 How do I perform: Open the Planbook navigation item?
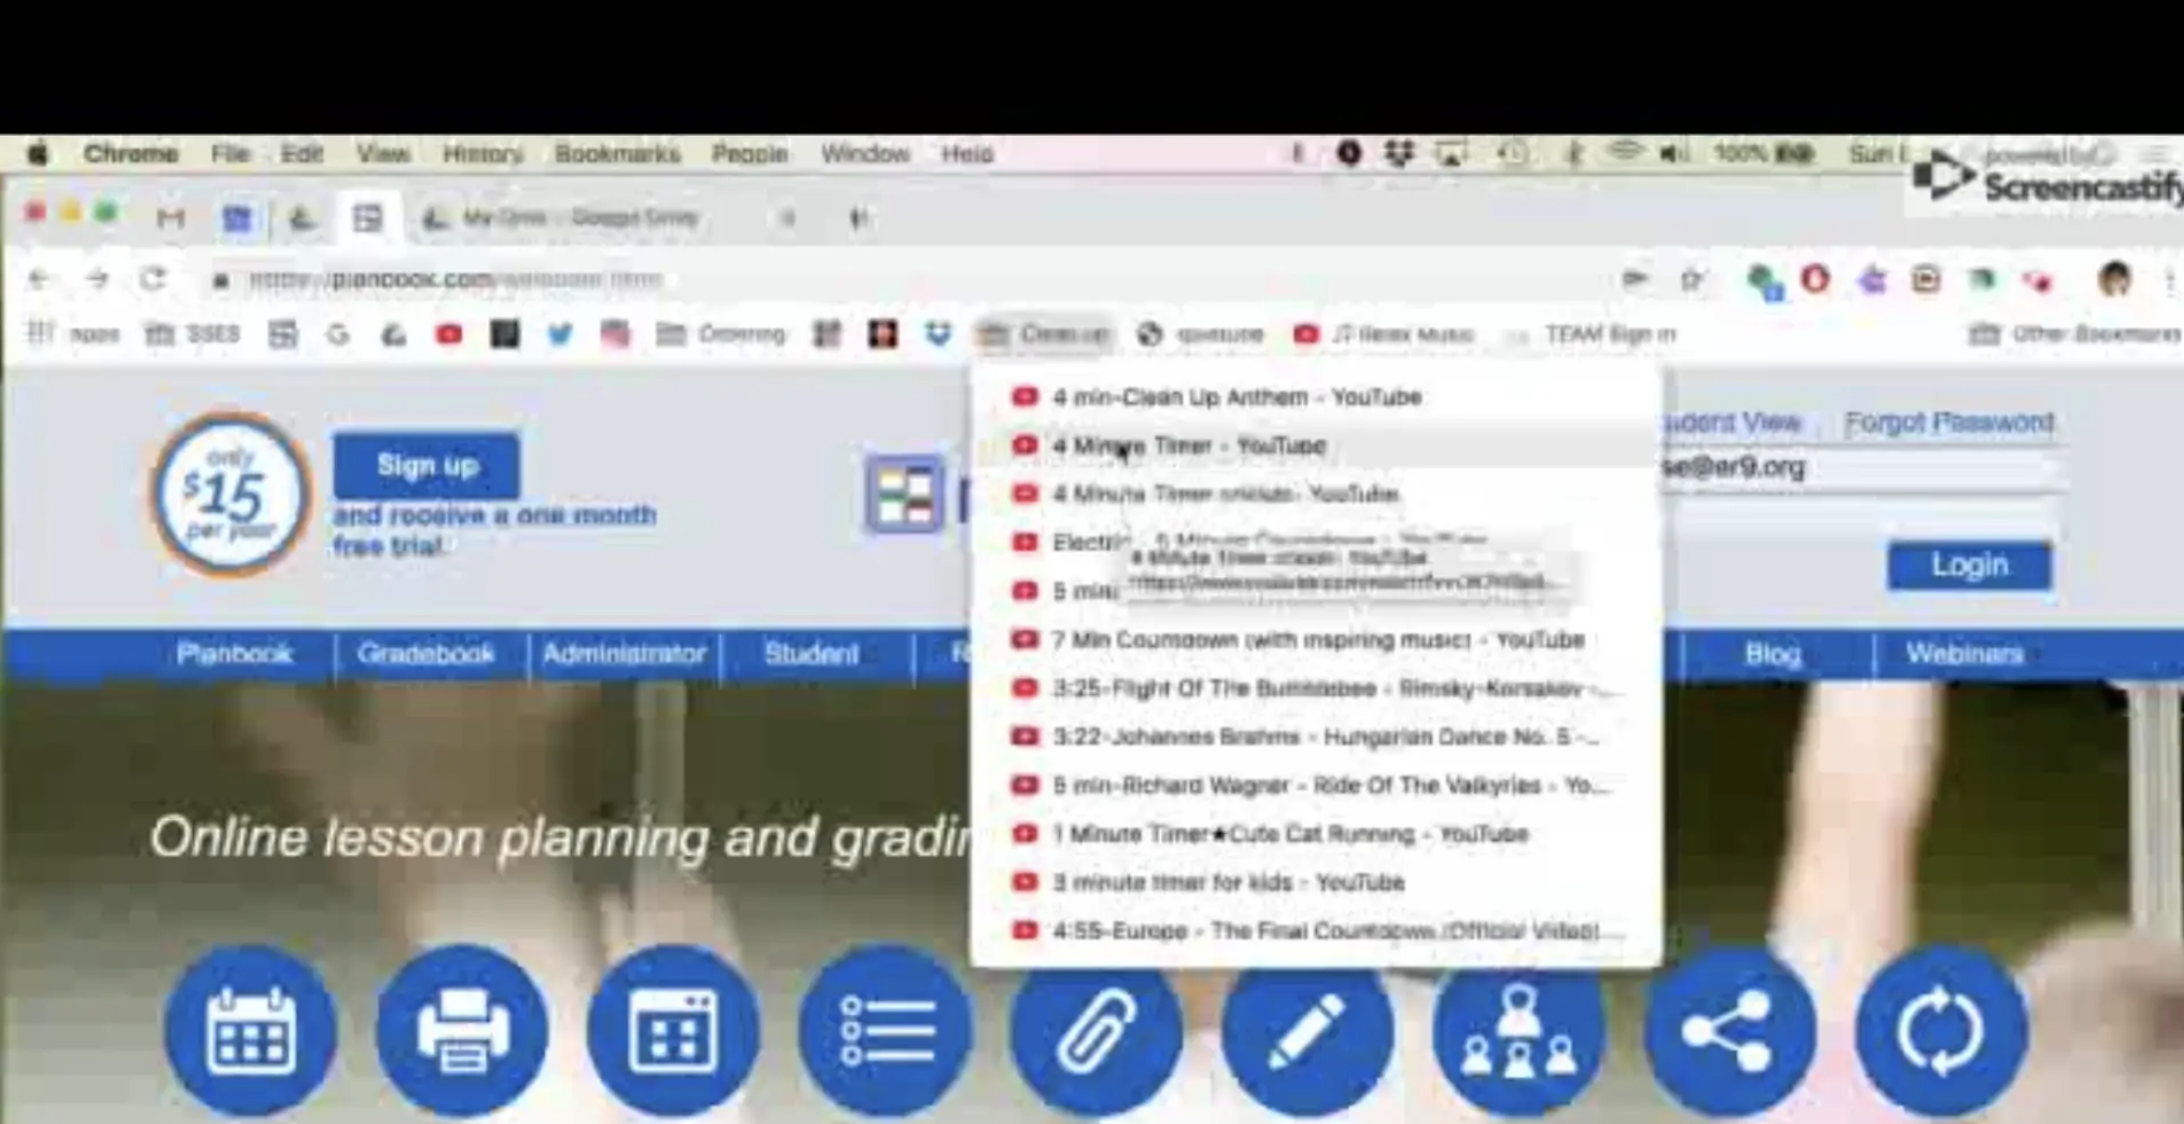234,654
